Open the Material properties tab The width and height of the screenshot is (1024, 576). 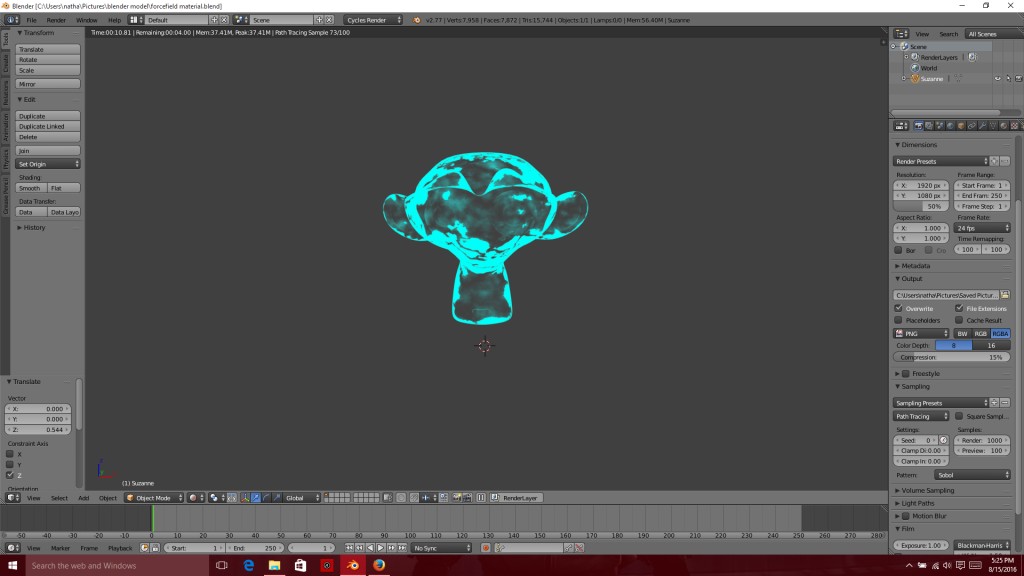point(1003,125)
